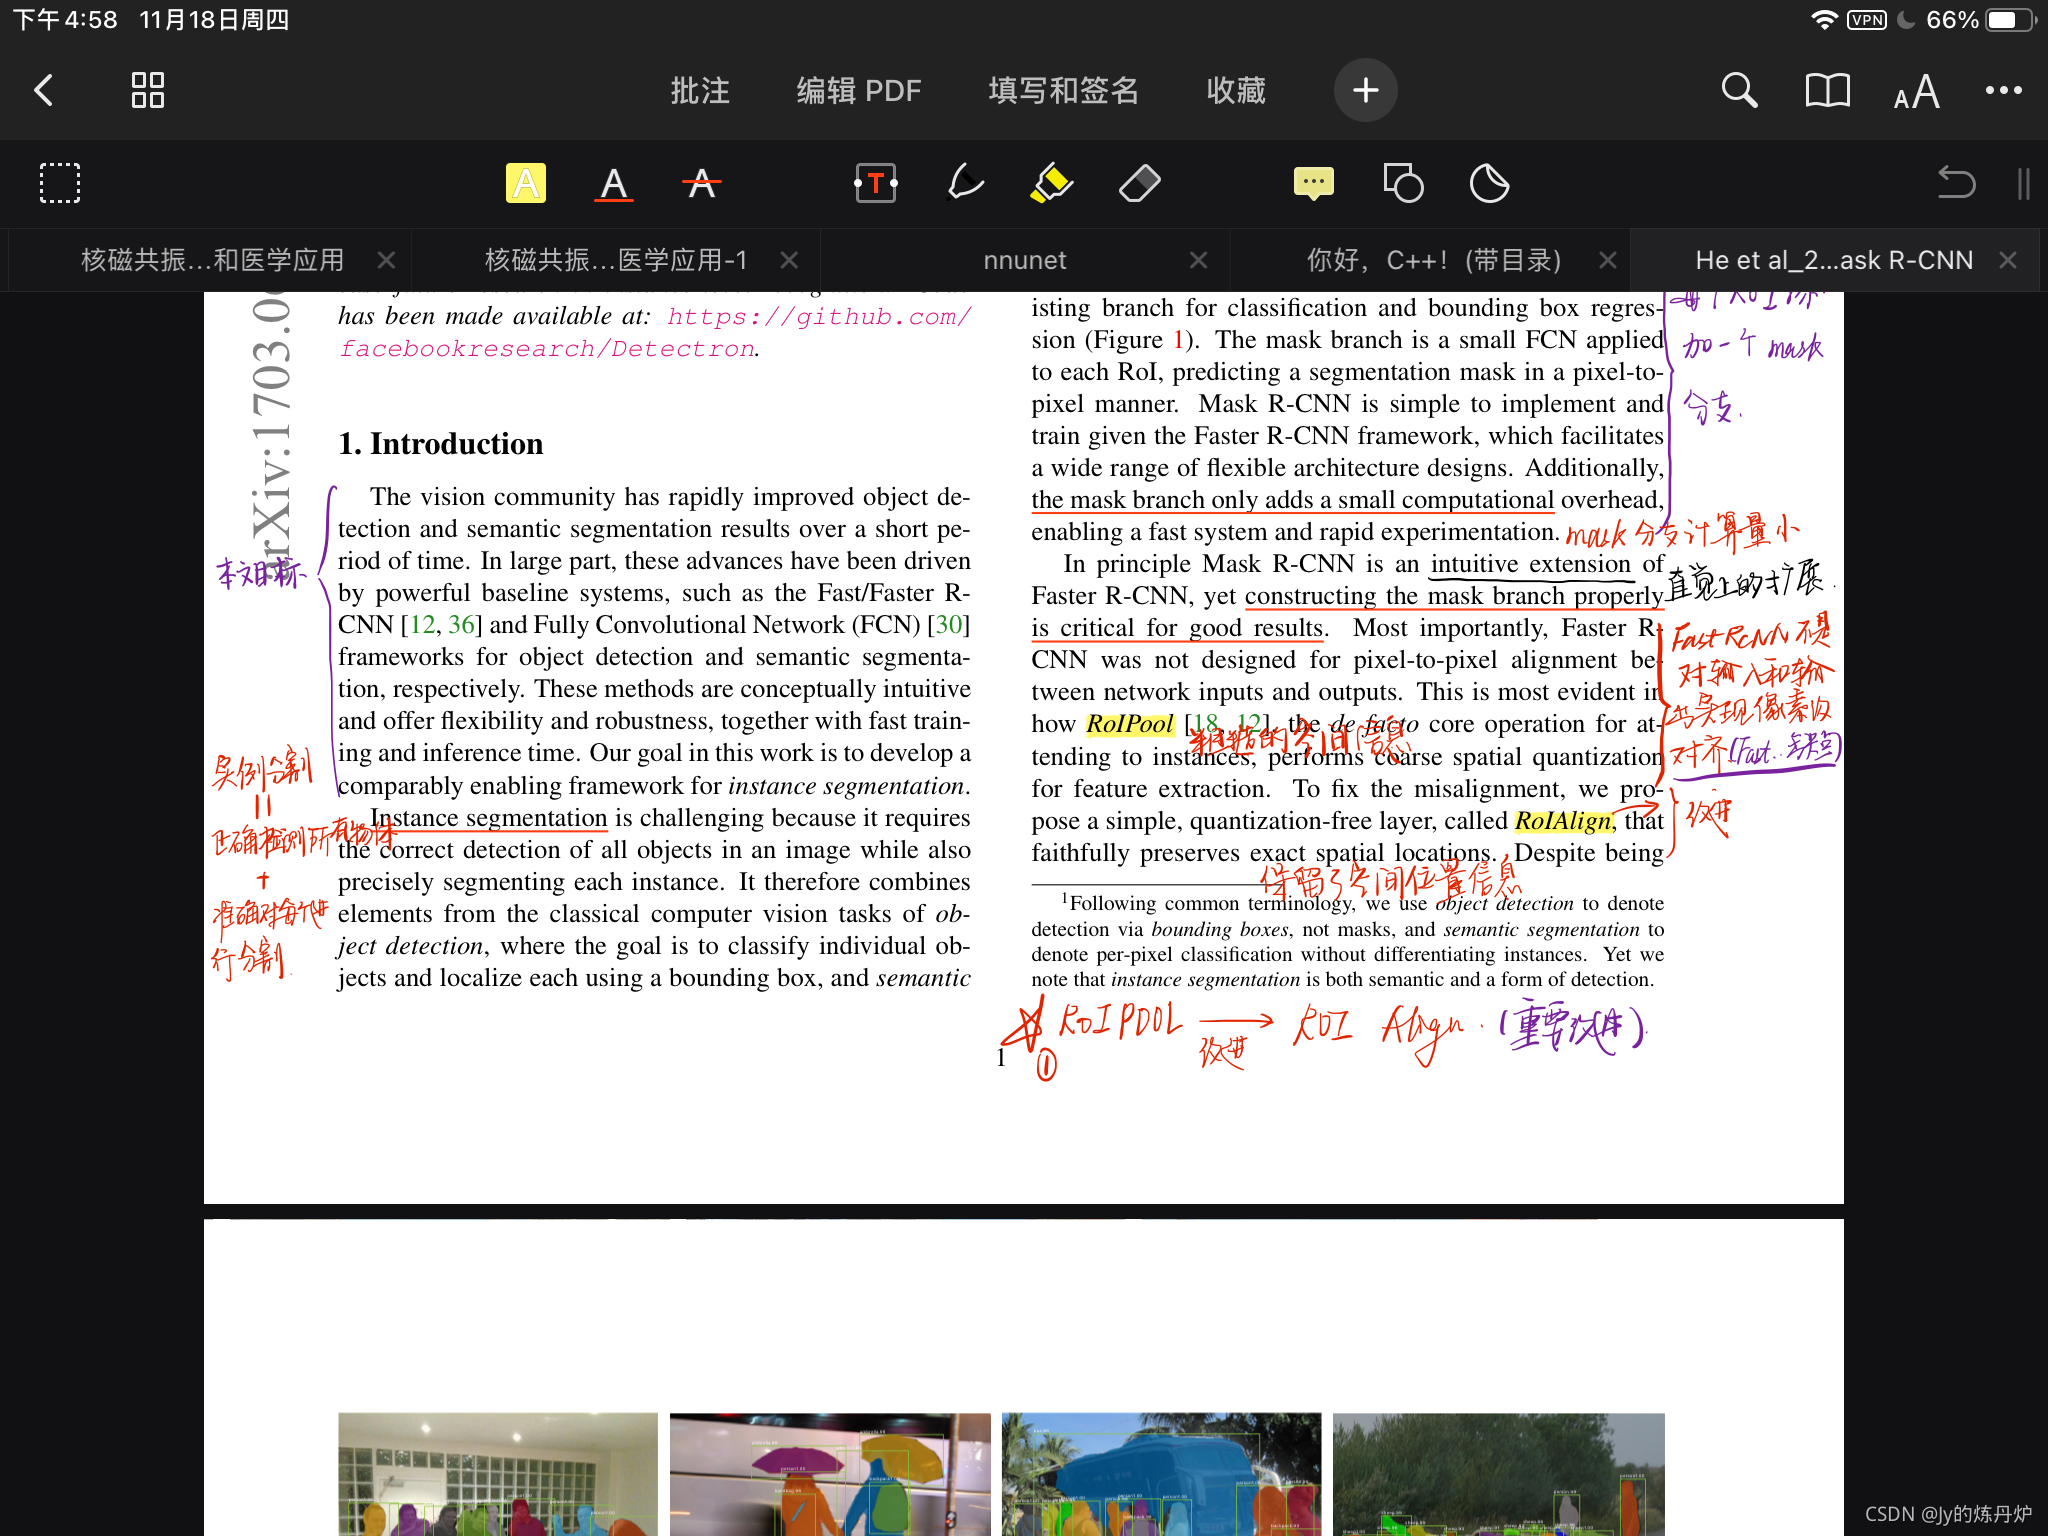Open the shapes tool

tap(1402, 183)
